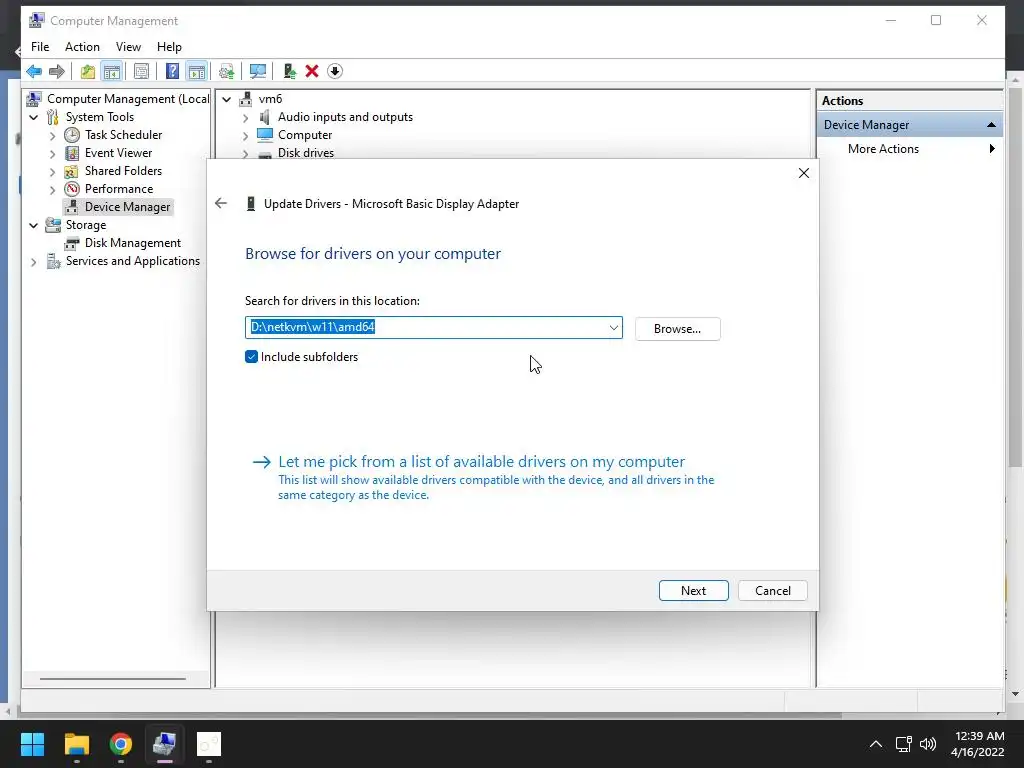Click the Performance gauge icon
The width and height of the screenshot is (1024, 768).
[72, 189]
